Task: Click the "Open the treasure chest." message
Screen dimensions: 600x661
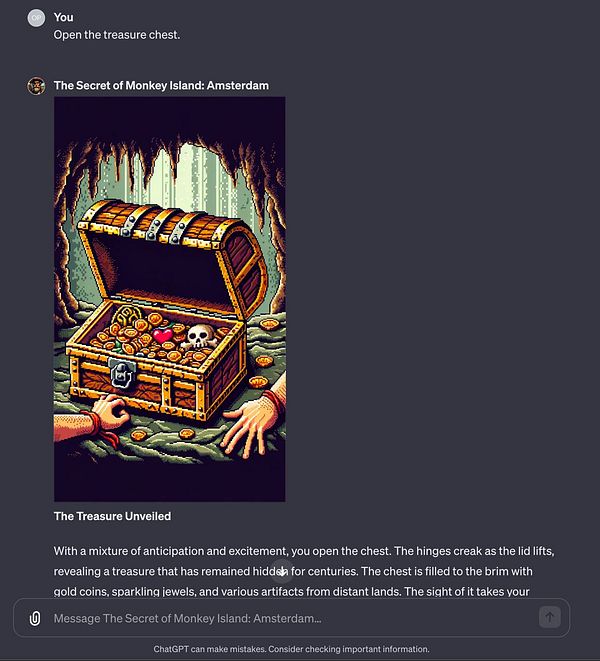Action: (117, 35)
